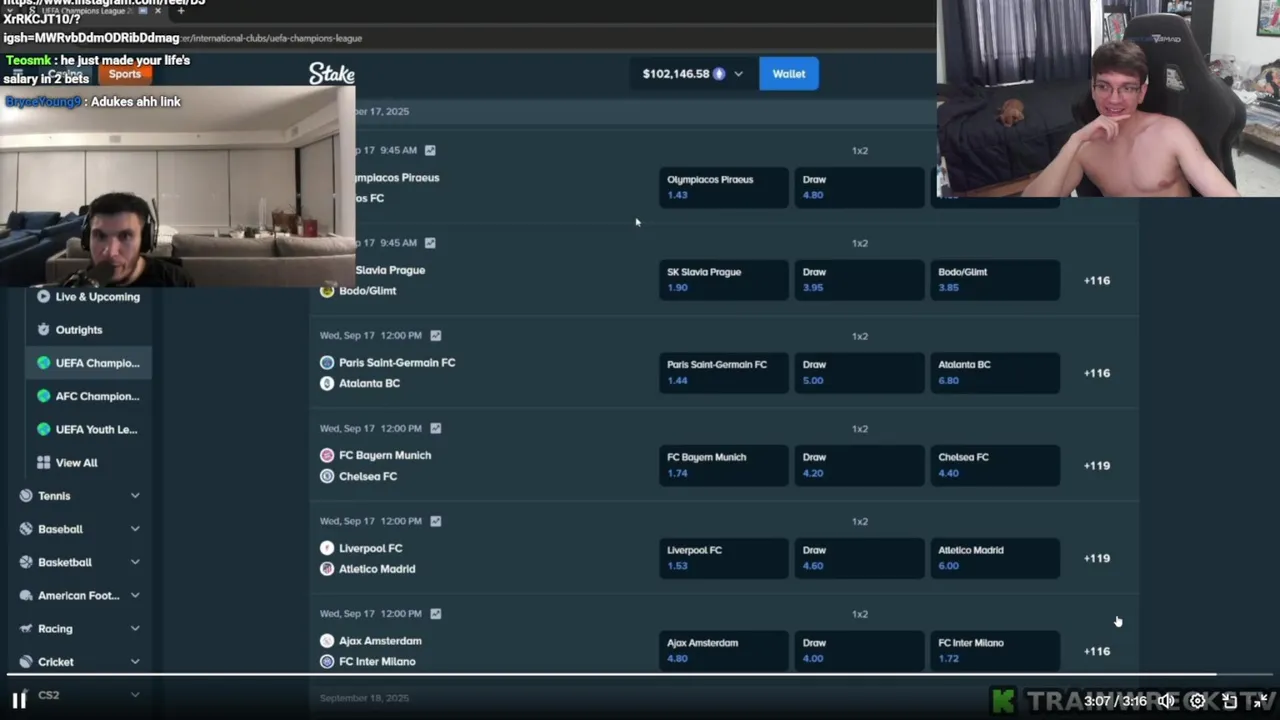The height and width of the screenshot is (720, 1280).
Task: Exit fullscreen using the shrink arrows icon
Action: pos(1261,701)
